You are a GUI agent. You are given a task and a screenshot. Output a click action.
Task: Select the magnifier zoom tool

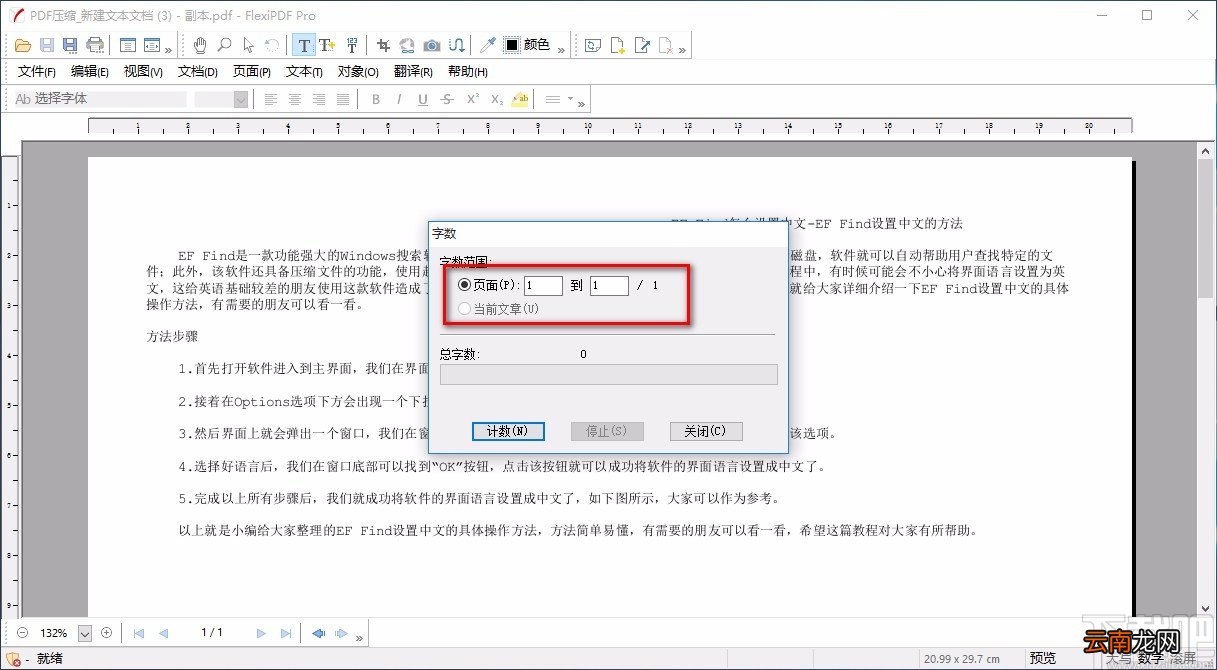[225, 45]
